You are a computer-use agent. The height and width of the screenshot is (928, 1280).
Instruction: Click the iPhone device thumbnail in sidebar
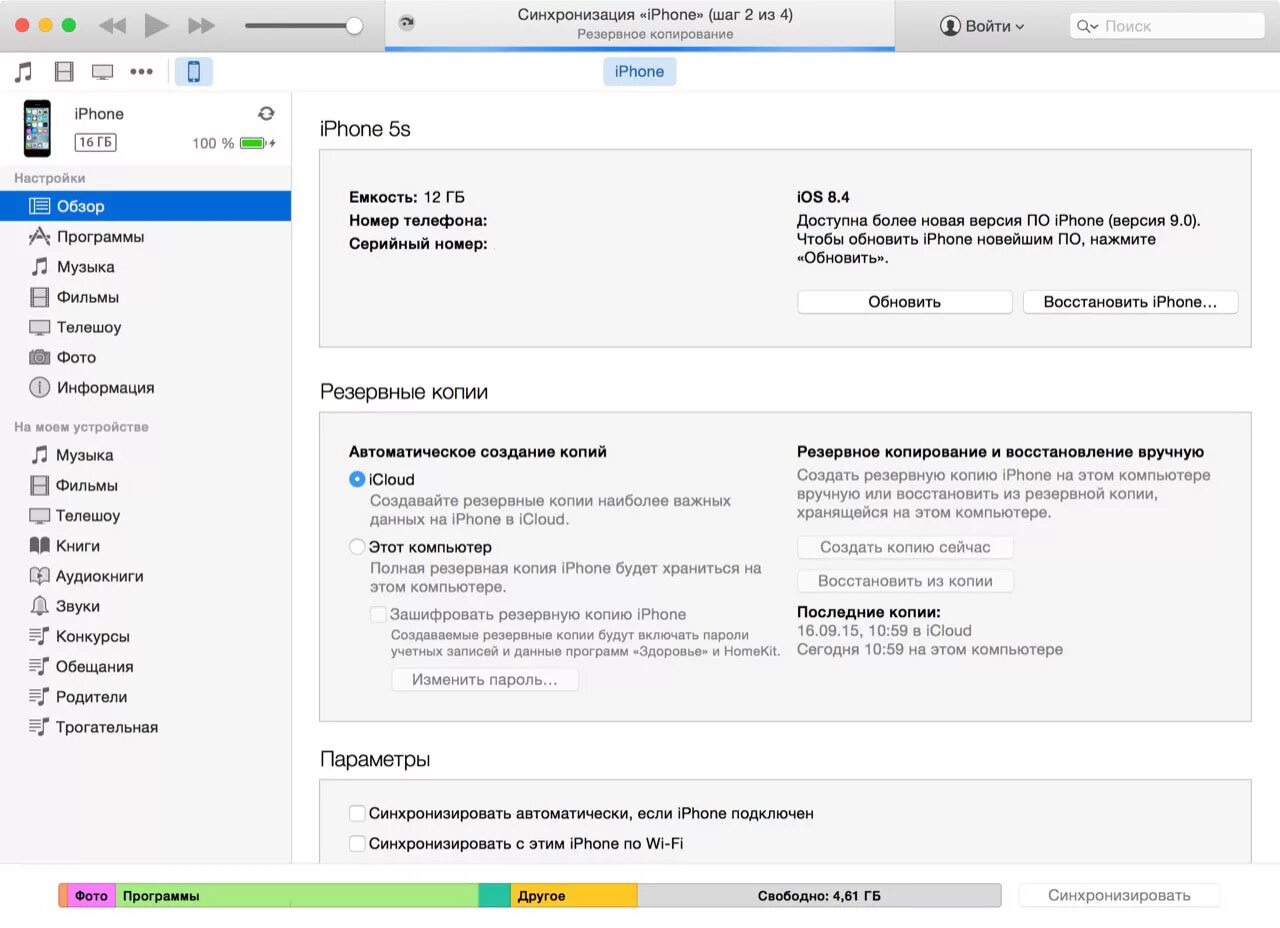[38, 128]
